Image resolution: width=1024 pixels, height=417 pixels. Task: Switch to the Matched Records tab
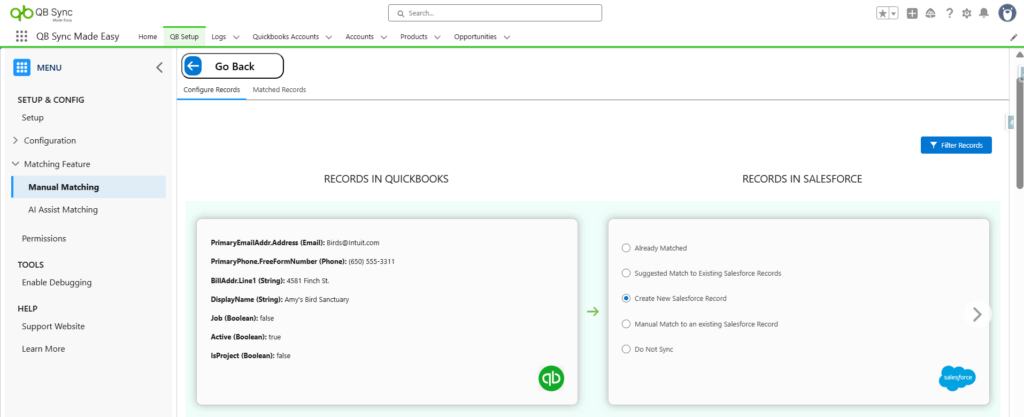pos(280,89)
